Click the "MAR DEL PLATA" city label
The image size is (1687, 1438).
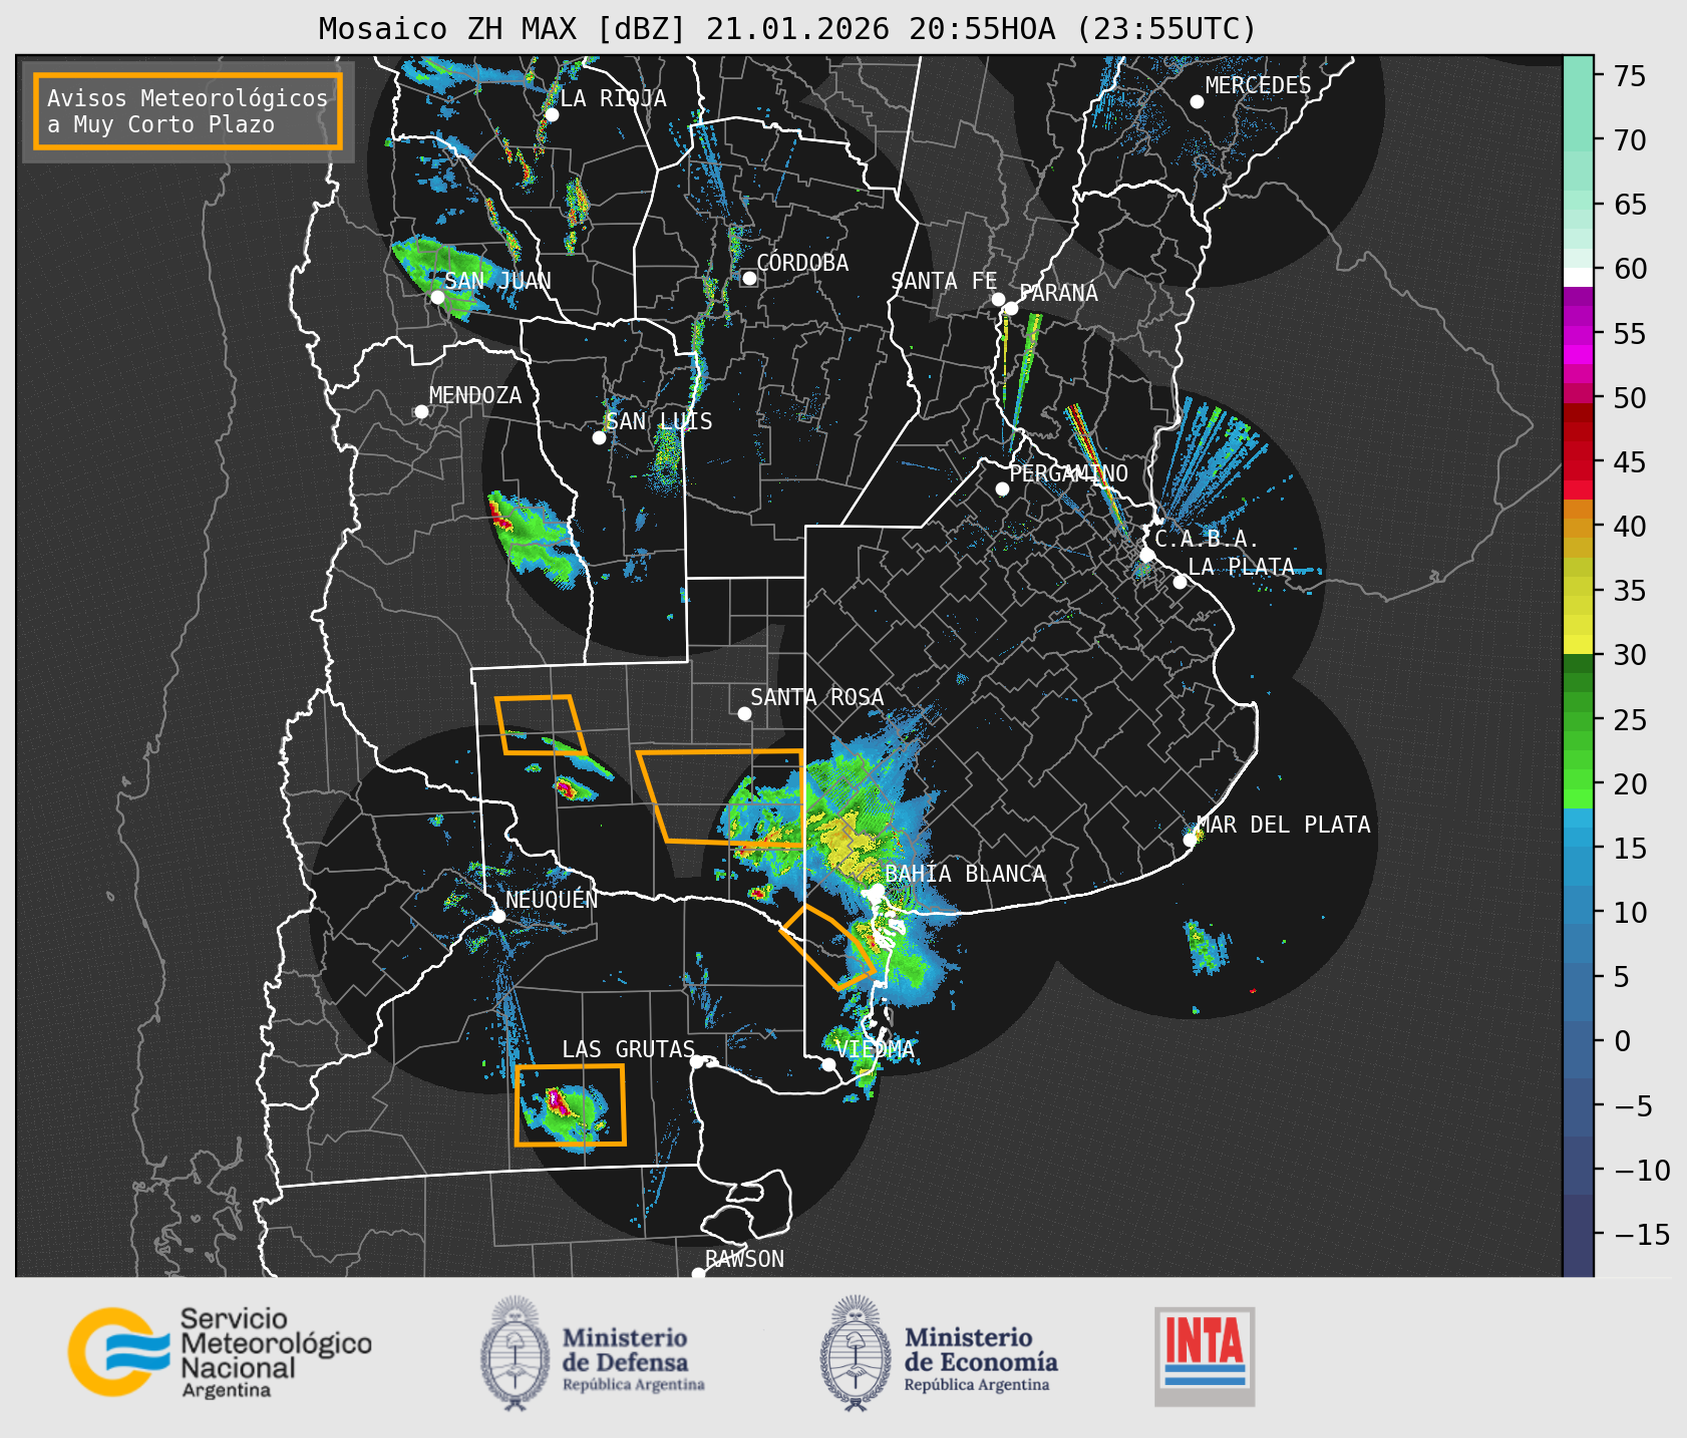(1283, 824)
